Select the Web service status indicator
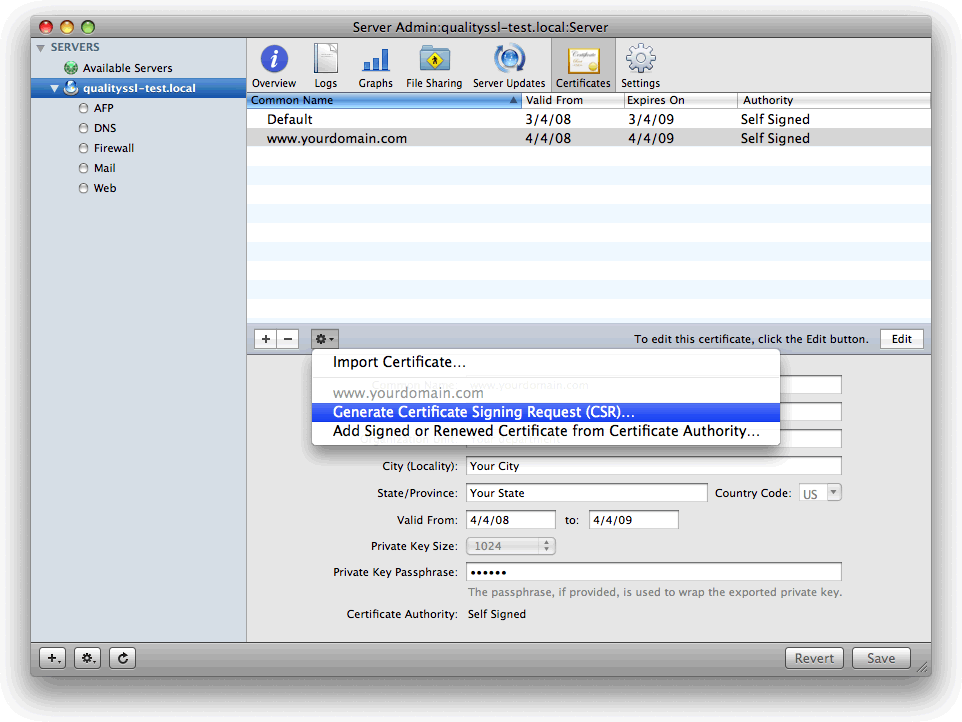962x722 pixels. click(83, 188)
